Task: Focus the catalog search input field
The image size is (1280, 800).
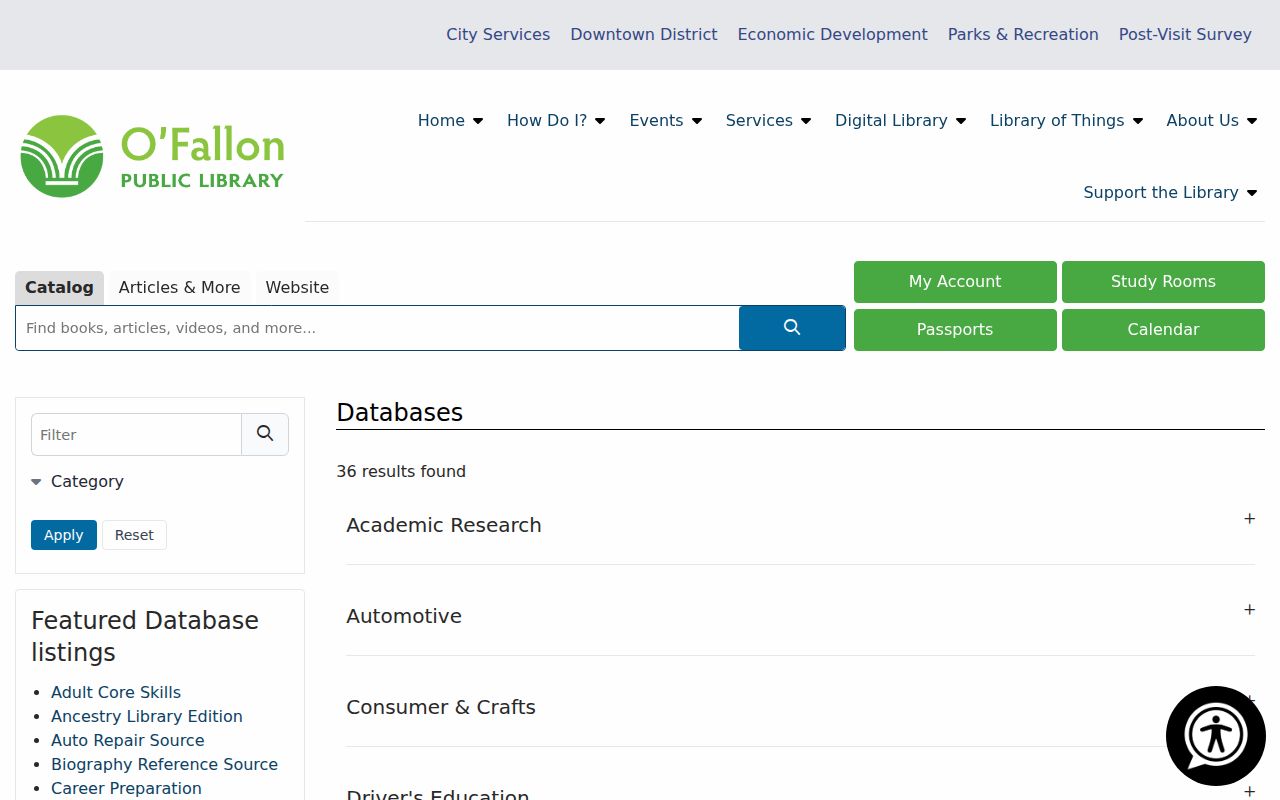Action: (x=377, y=328)
